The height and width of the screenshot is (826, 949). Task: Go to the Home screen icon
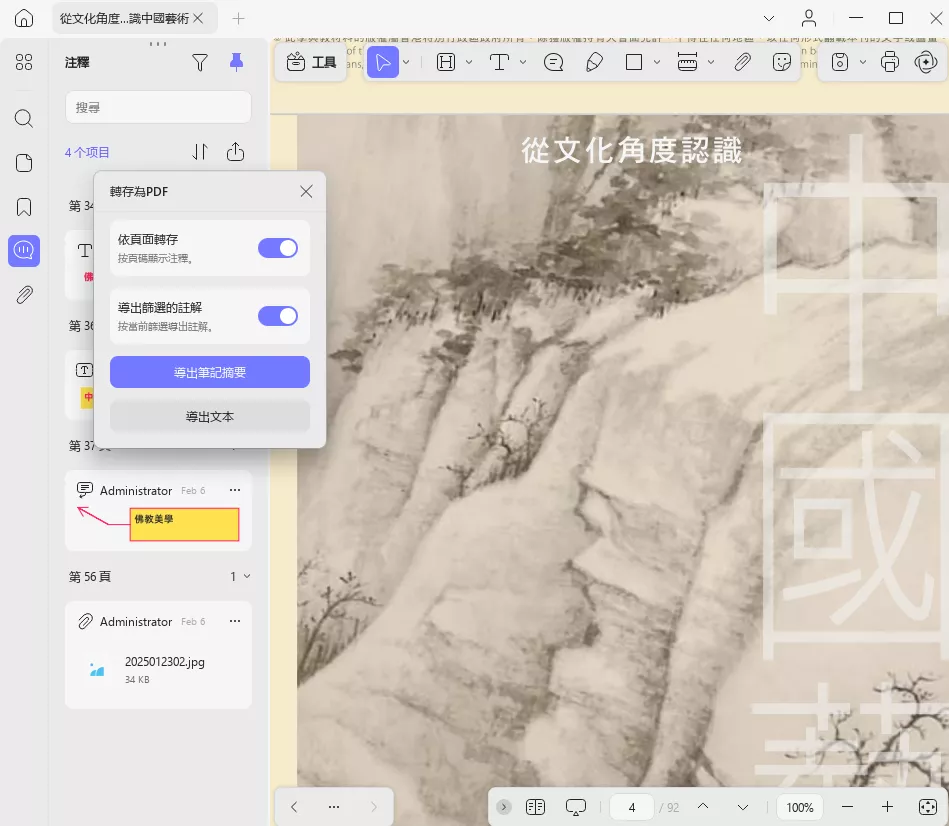(24, 18)
